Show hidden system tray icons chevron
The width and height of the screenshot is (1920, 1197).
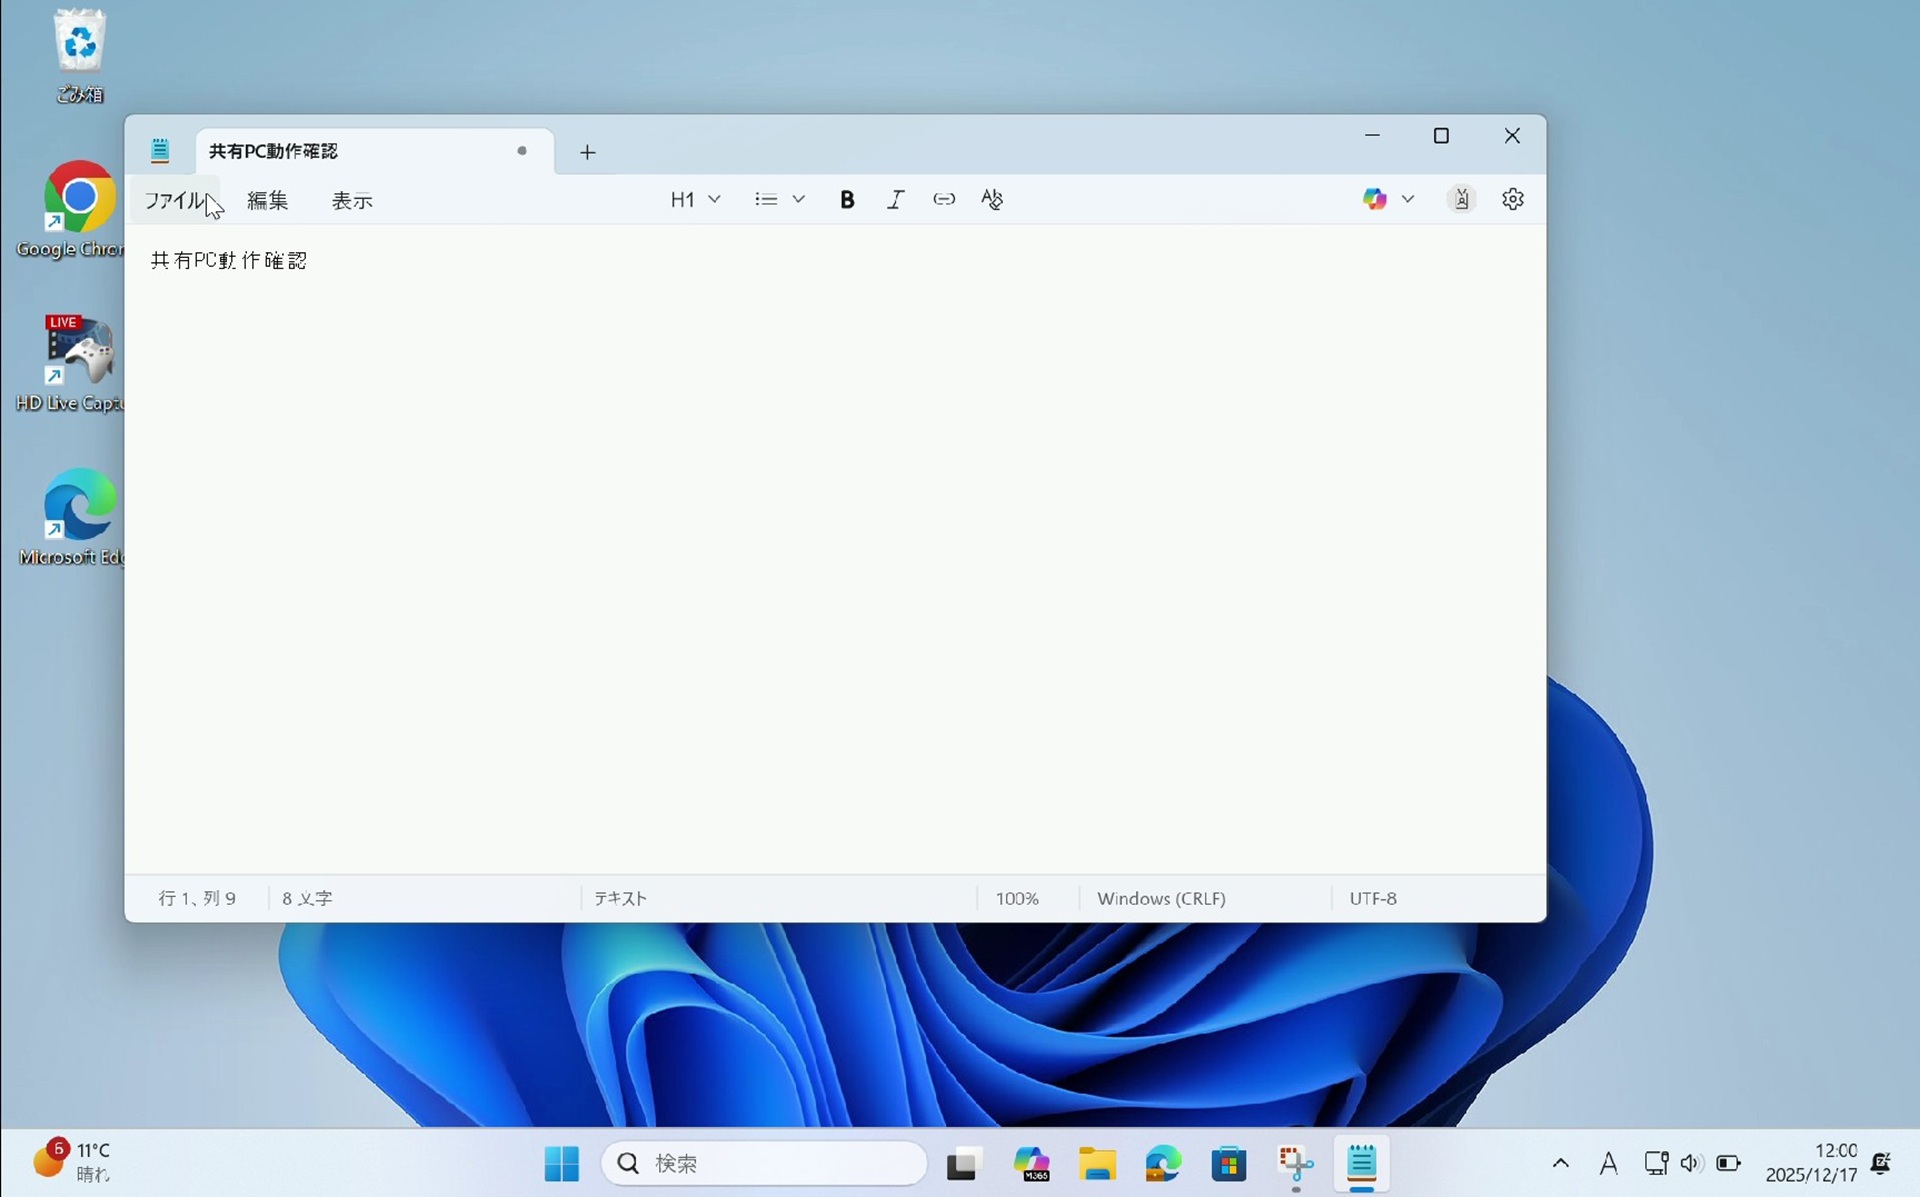[x=1560, y=1163]
